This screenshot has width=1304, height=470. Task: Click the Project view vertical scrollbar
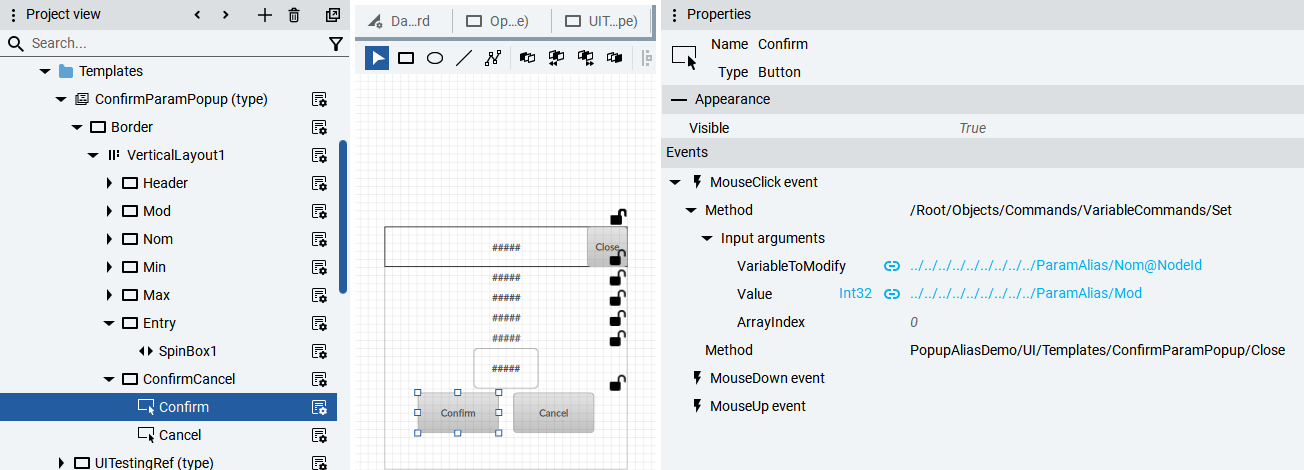click(x=343, y=216)
